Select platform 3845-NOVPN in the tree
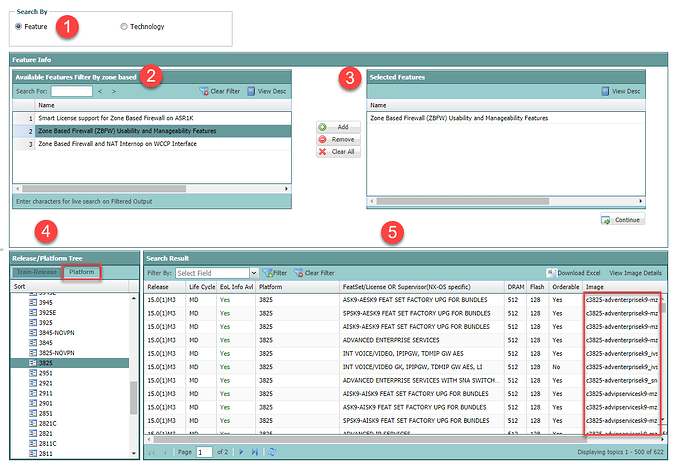This screenshot has width=690, height=466. (x=56, y=333)
